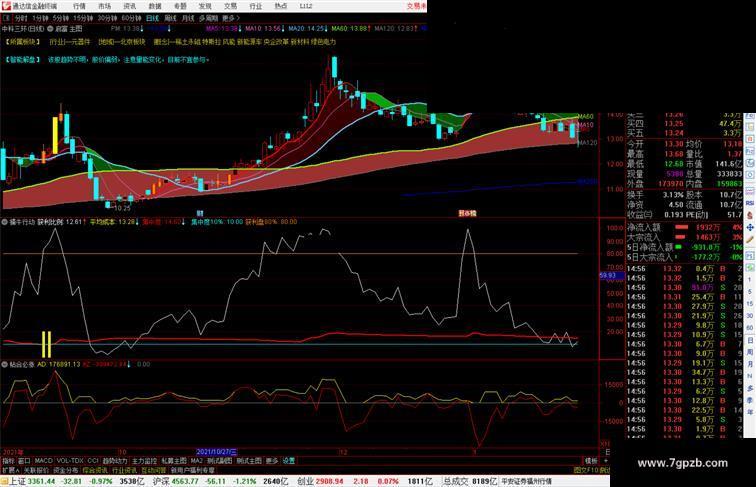Switch chart to 15分钟 period
The image size is (756, 487).
click(x=83, y=18)
